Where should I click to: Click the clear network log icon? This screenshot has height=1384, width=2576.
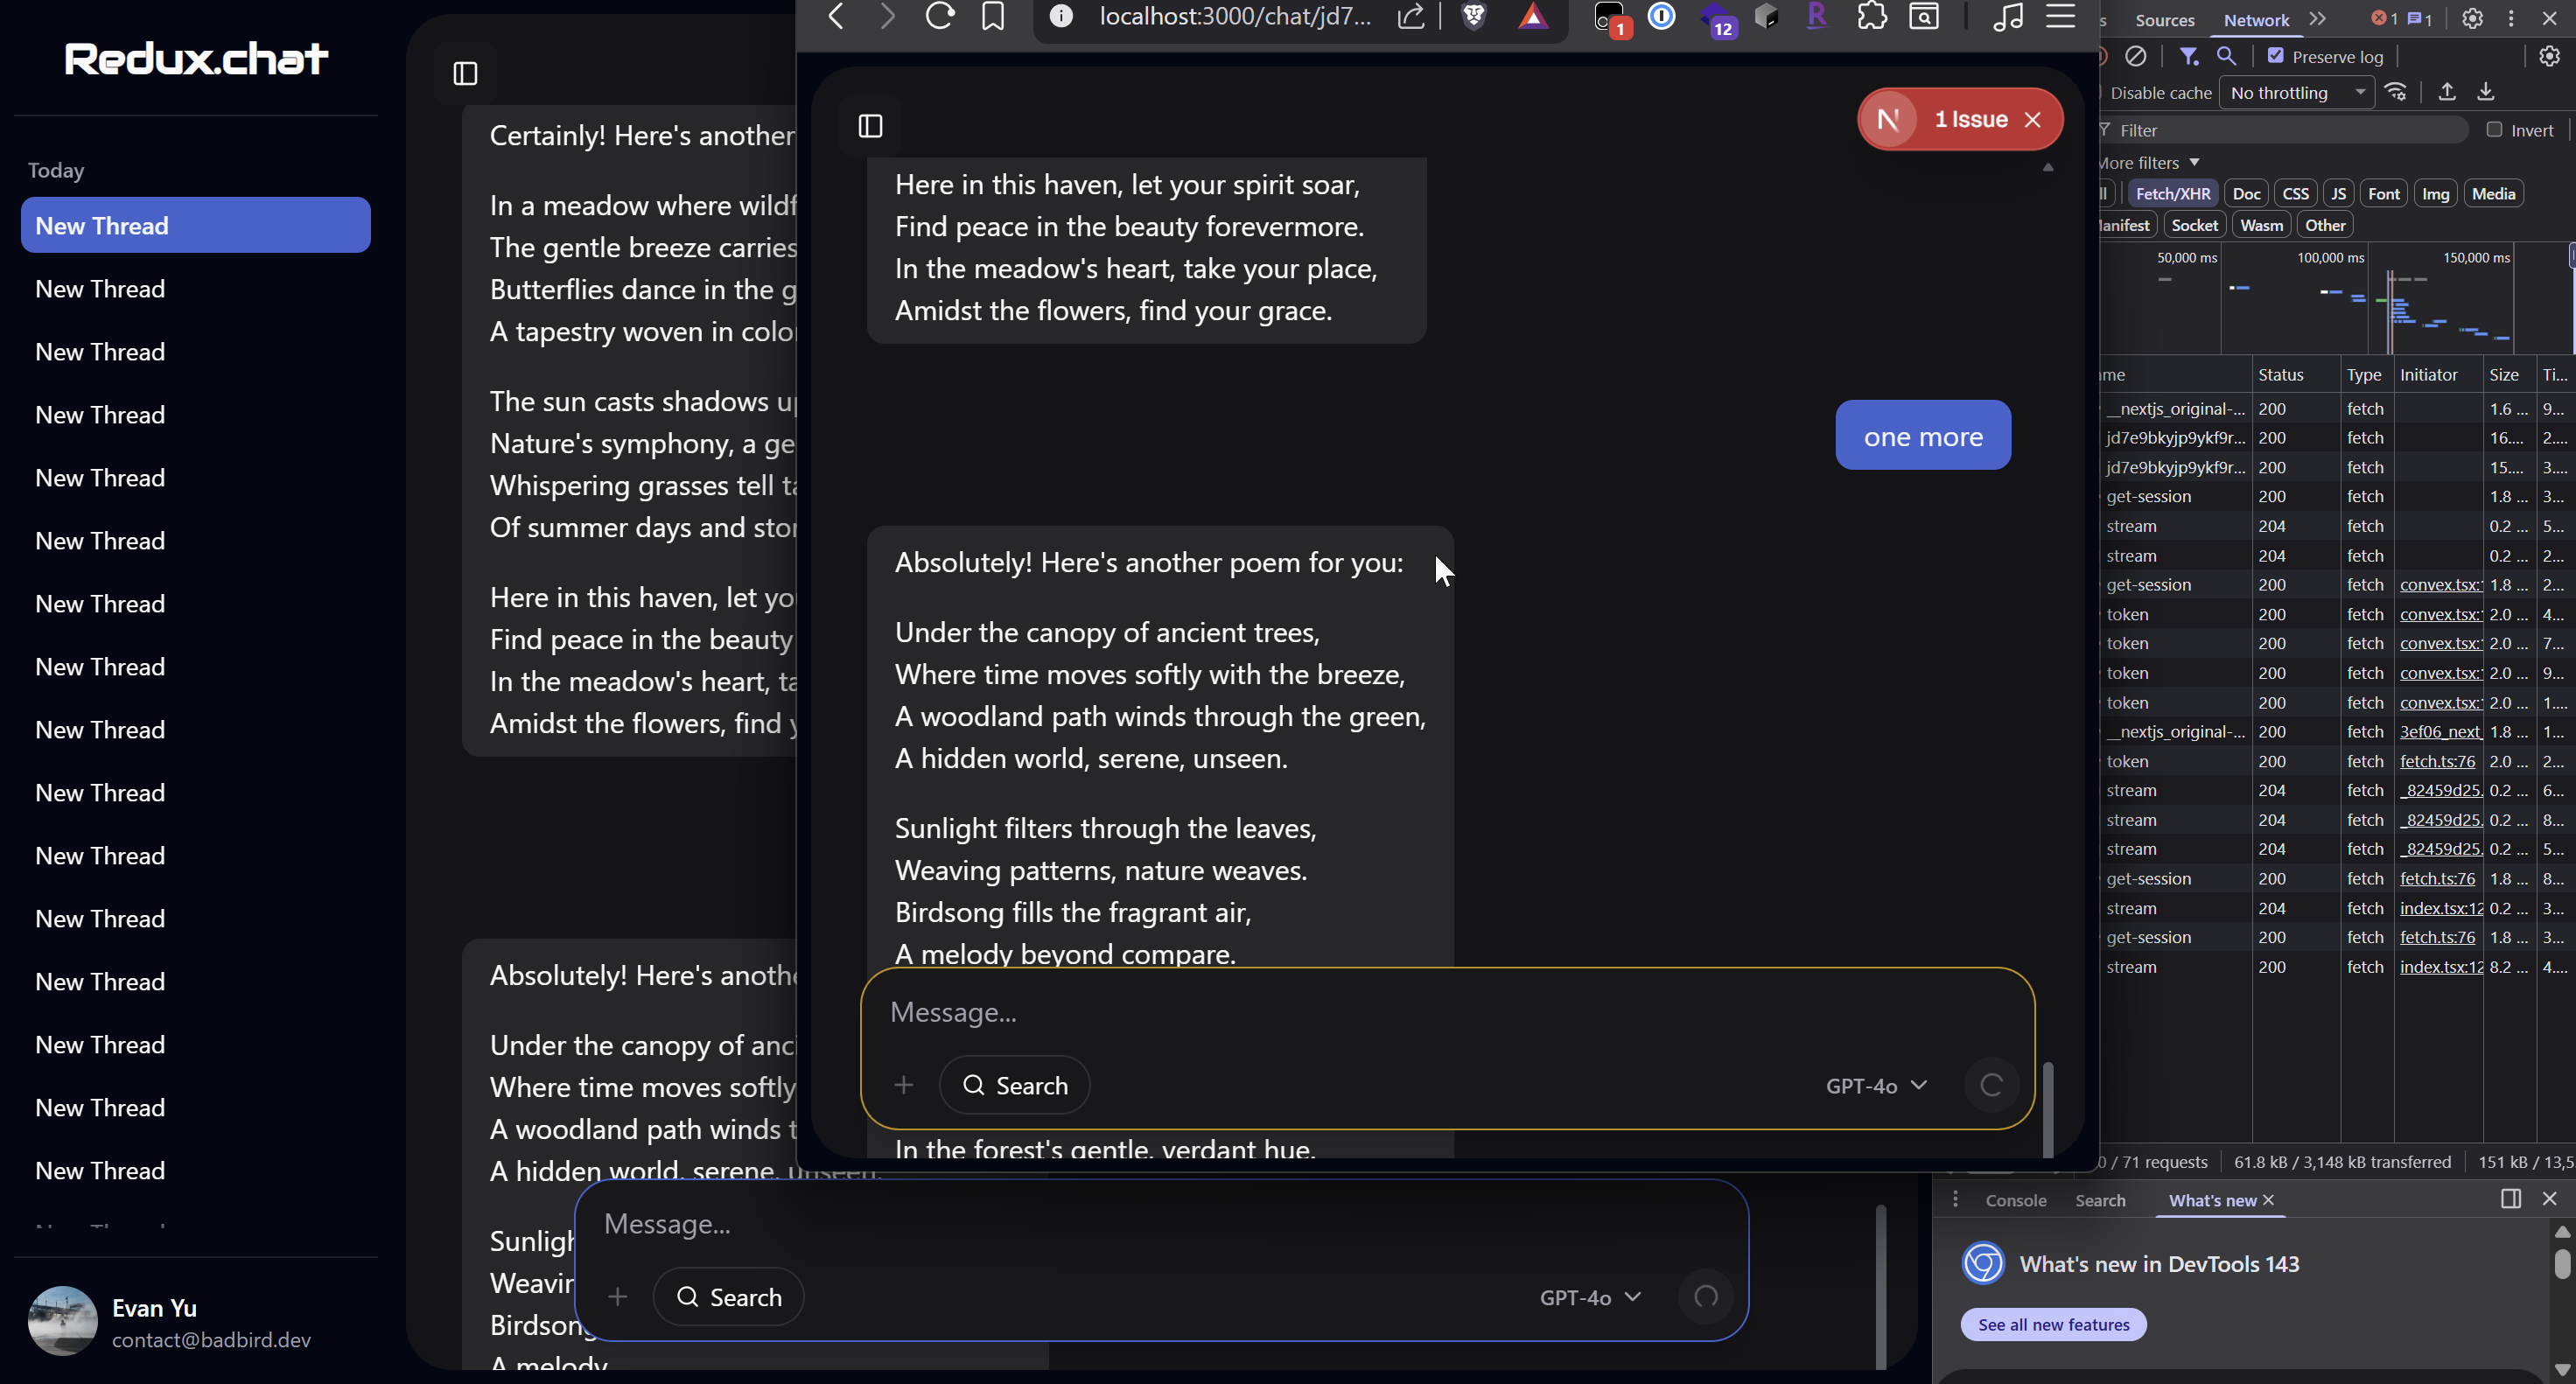pyautogui.click(x=2135, y=56)
